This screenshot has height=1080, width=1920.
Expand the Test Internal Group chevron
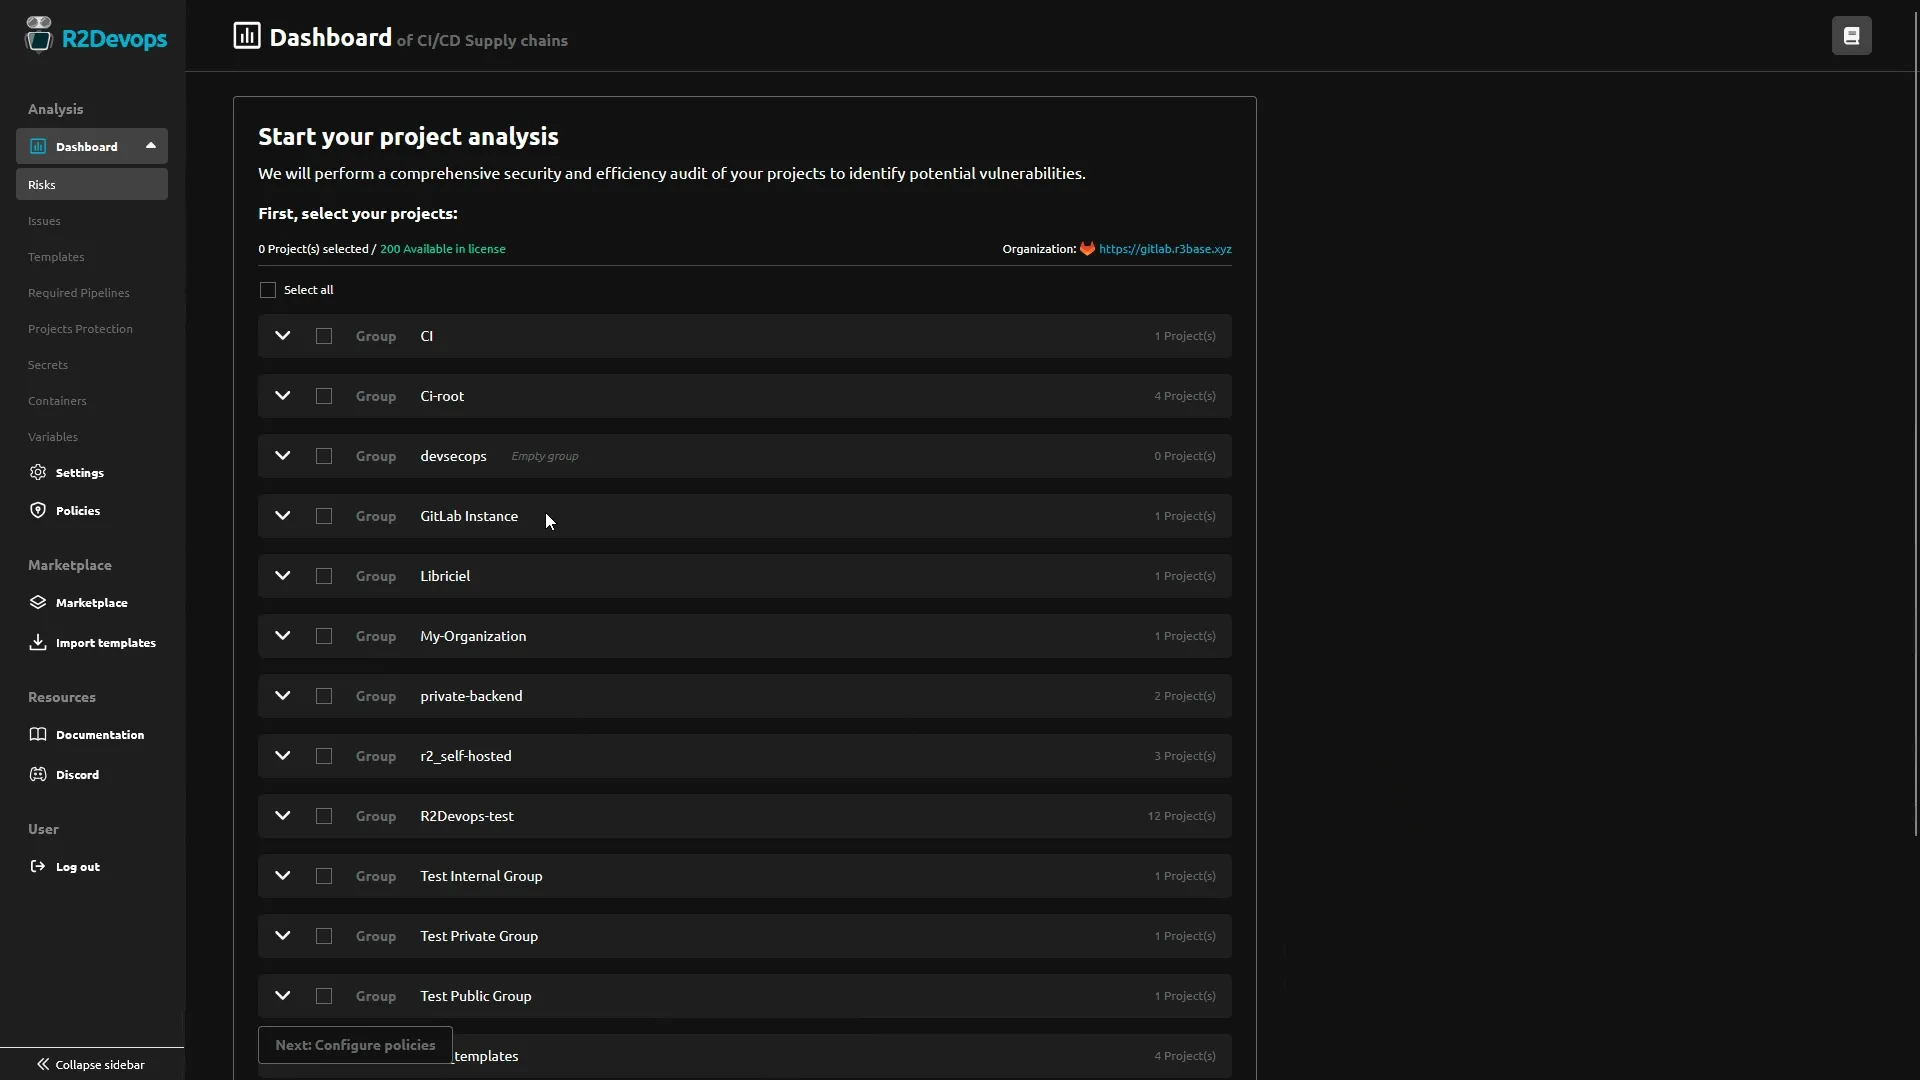283,876
